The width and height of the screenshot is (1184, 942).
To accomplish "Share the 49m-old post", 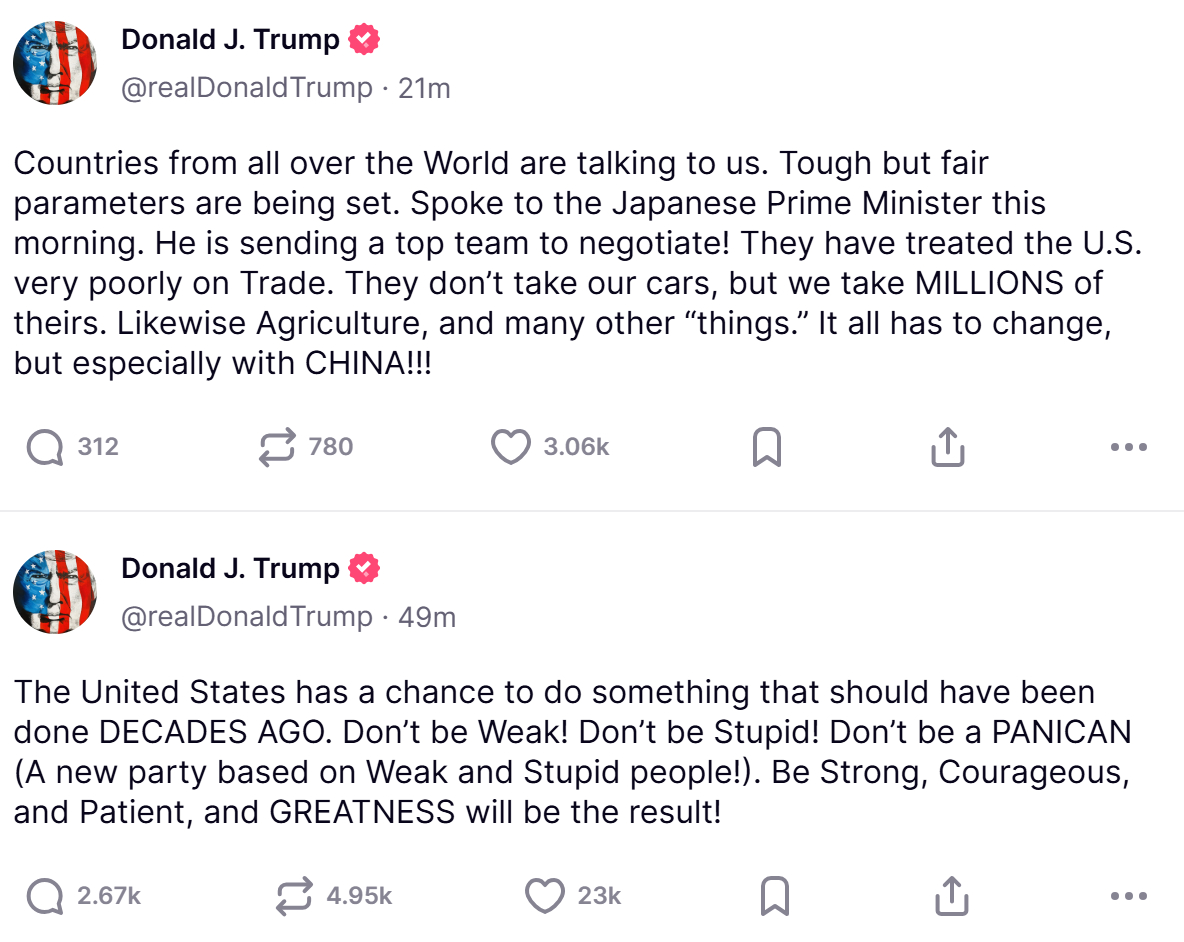I will coord(952,896).
